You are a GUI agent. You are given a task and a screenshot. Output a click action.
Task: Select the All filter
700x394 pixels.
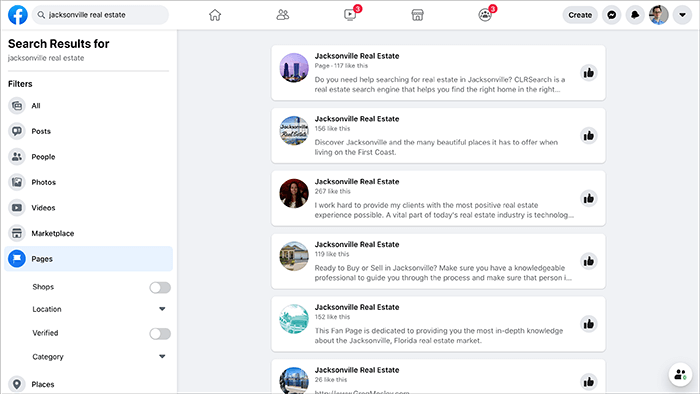coord(88,106)
